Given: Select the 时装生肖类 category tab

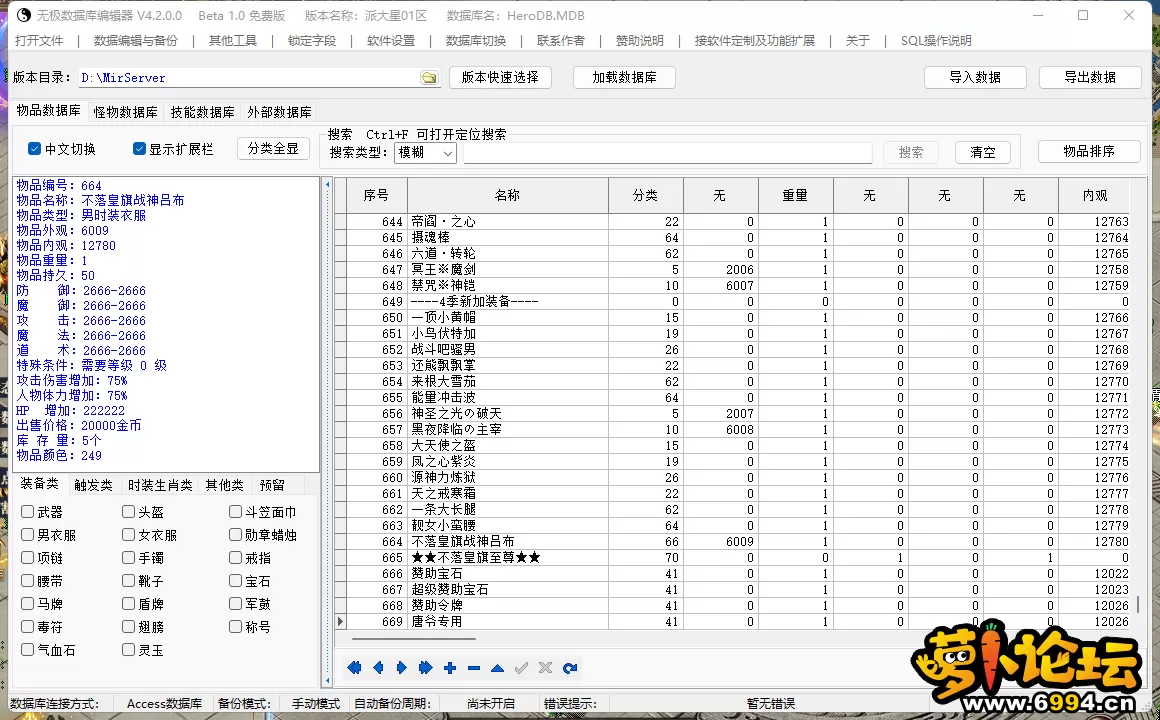Looking at the screenshot, I should tap(160, 485).
